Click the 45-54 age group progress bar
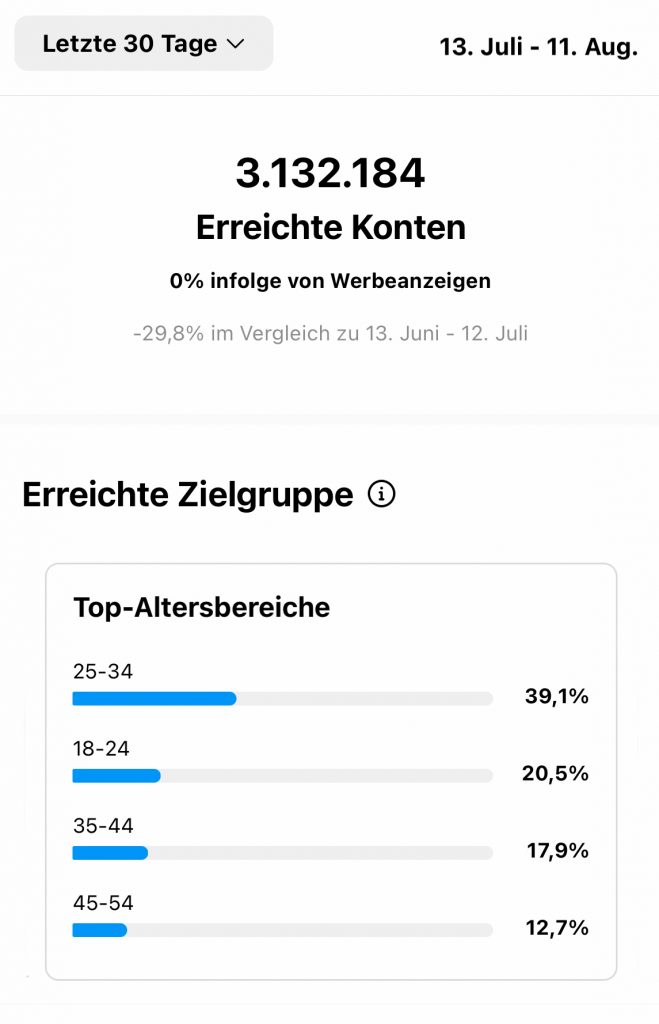This screenshot has height=1024, width=659. (282, 930)
